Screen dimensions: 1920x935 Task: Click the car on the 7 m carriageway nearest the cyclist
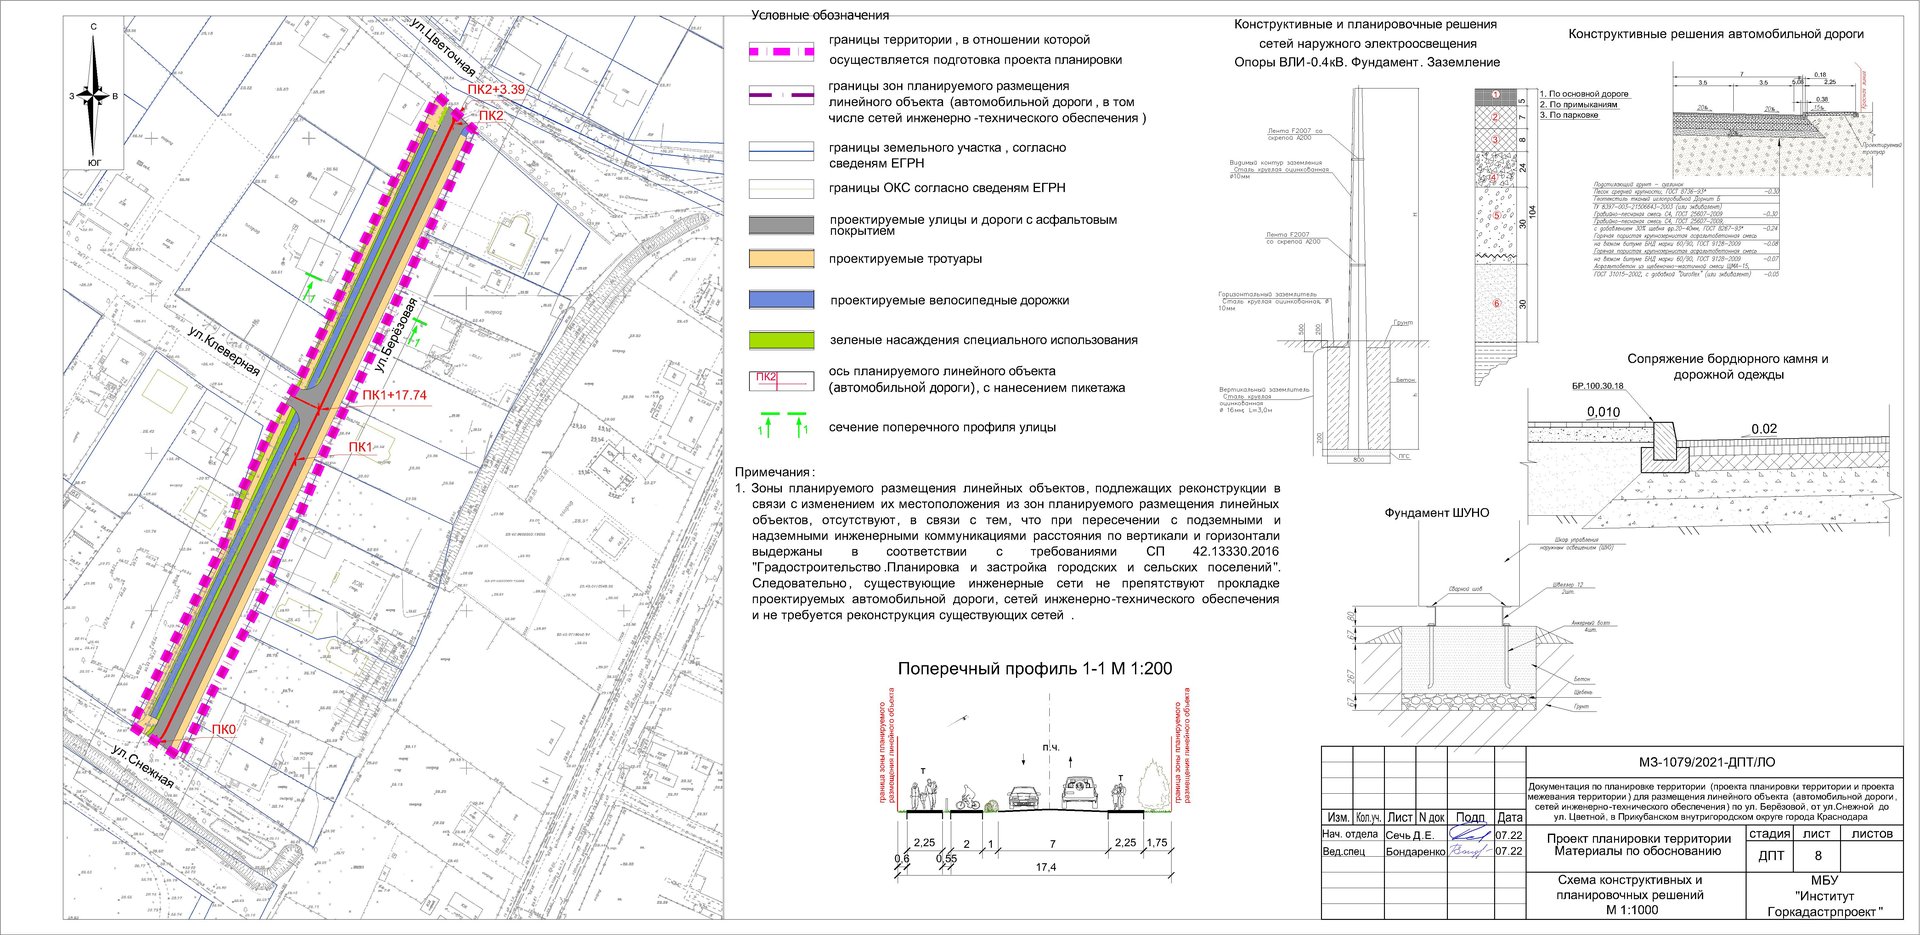[1022, 797]
